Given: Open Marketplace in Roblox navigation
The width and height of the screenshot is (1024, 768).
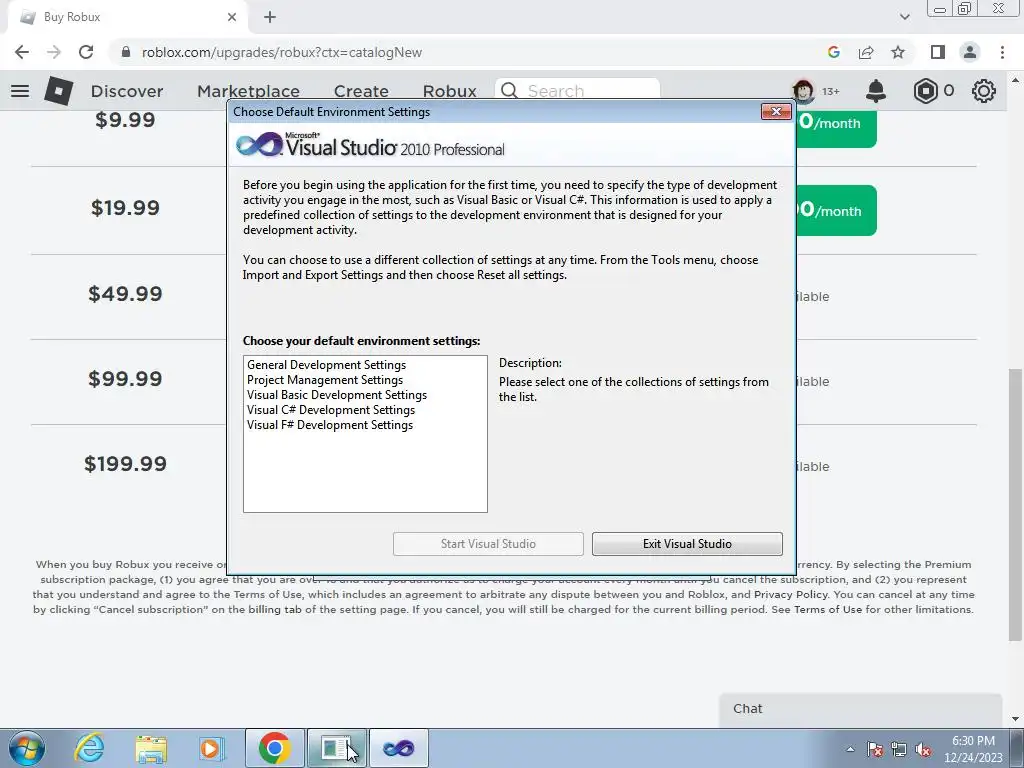Looking at the screenshot, I should (248, 91).
